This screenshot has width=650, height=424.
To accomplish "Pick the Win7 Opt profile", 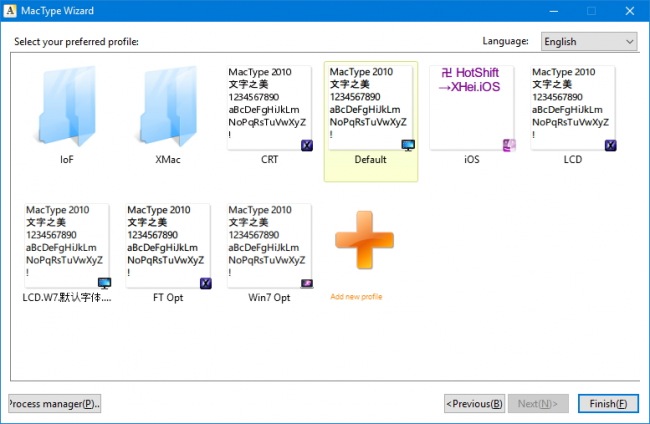I will pos(269,246).
